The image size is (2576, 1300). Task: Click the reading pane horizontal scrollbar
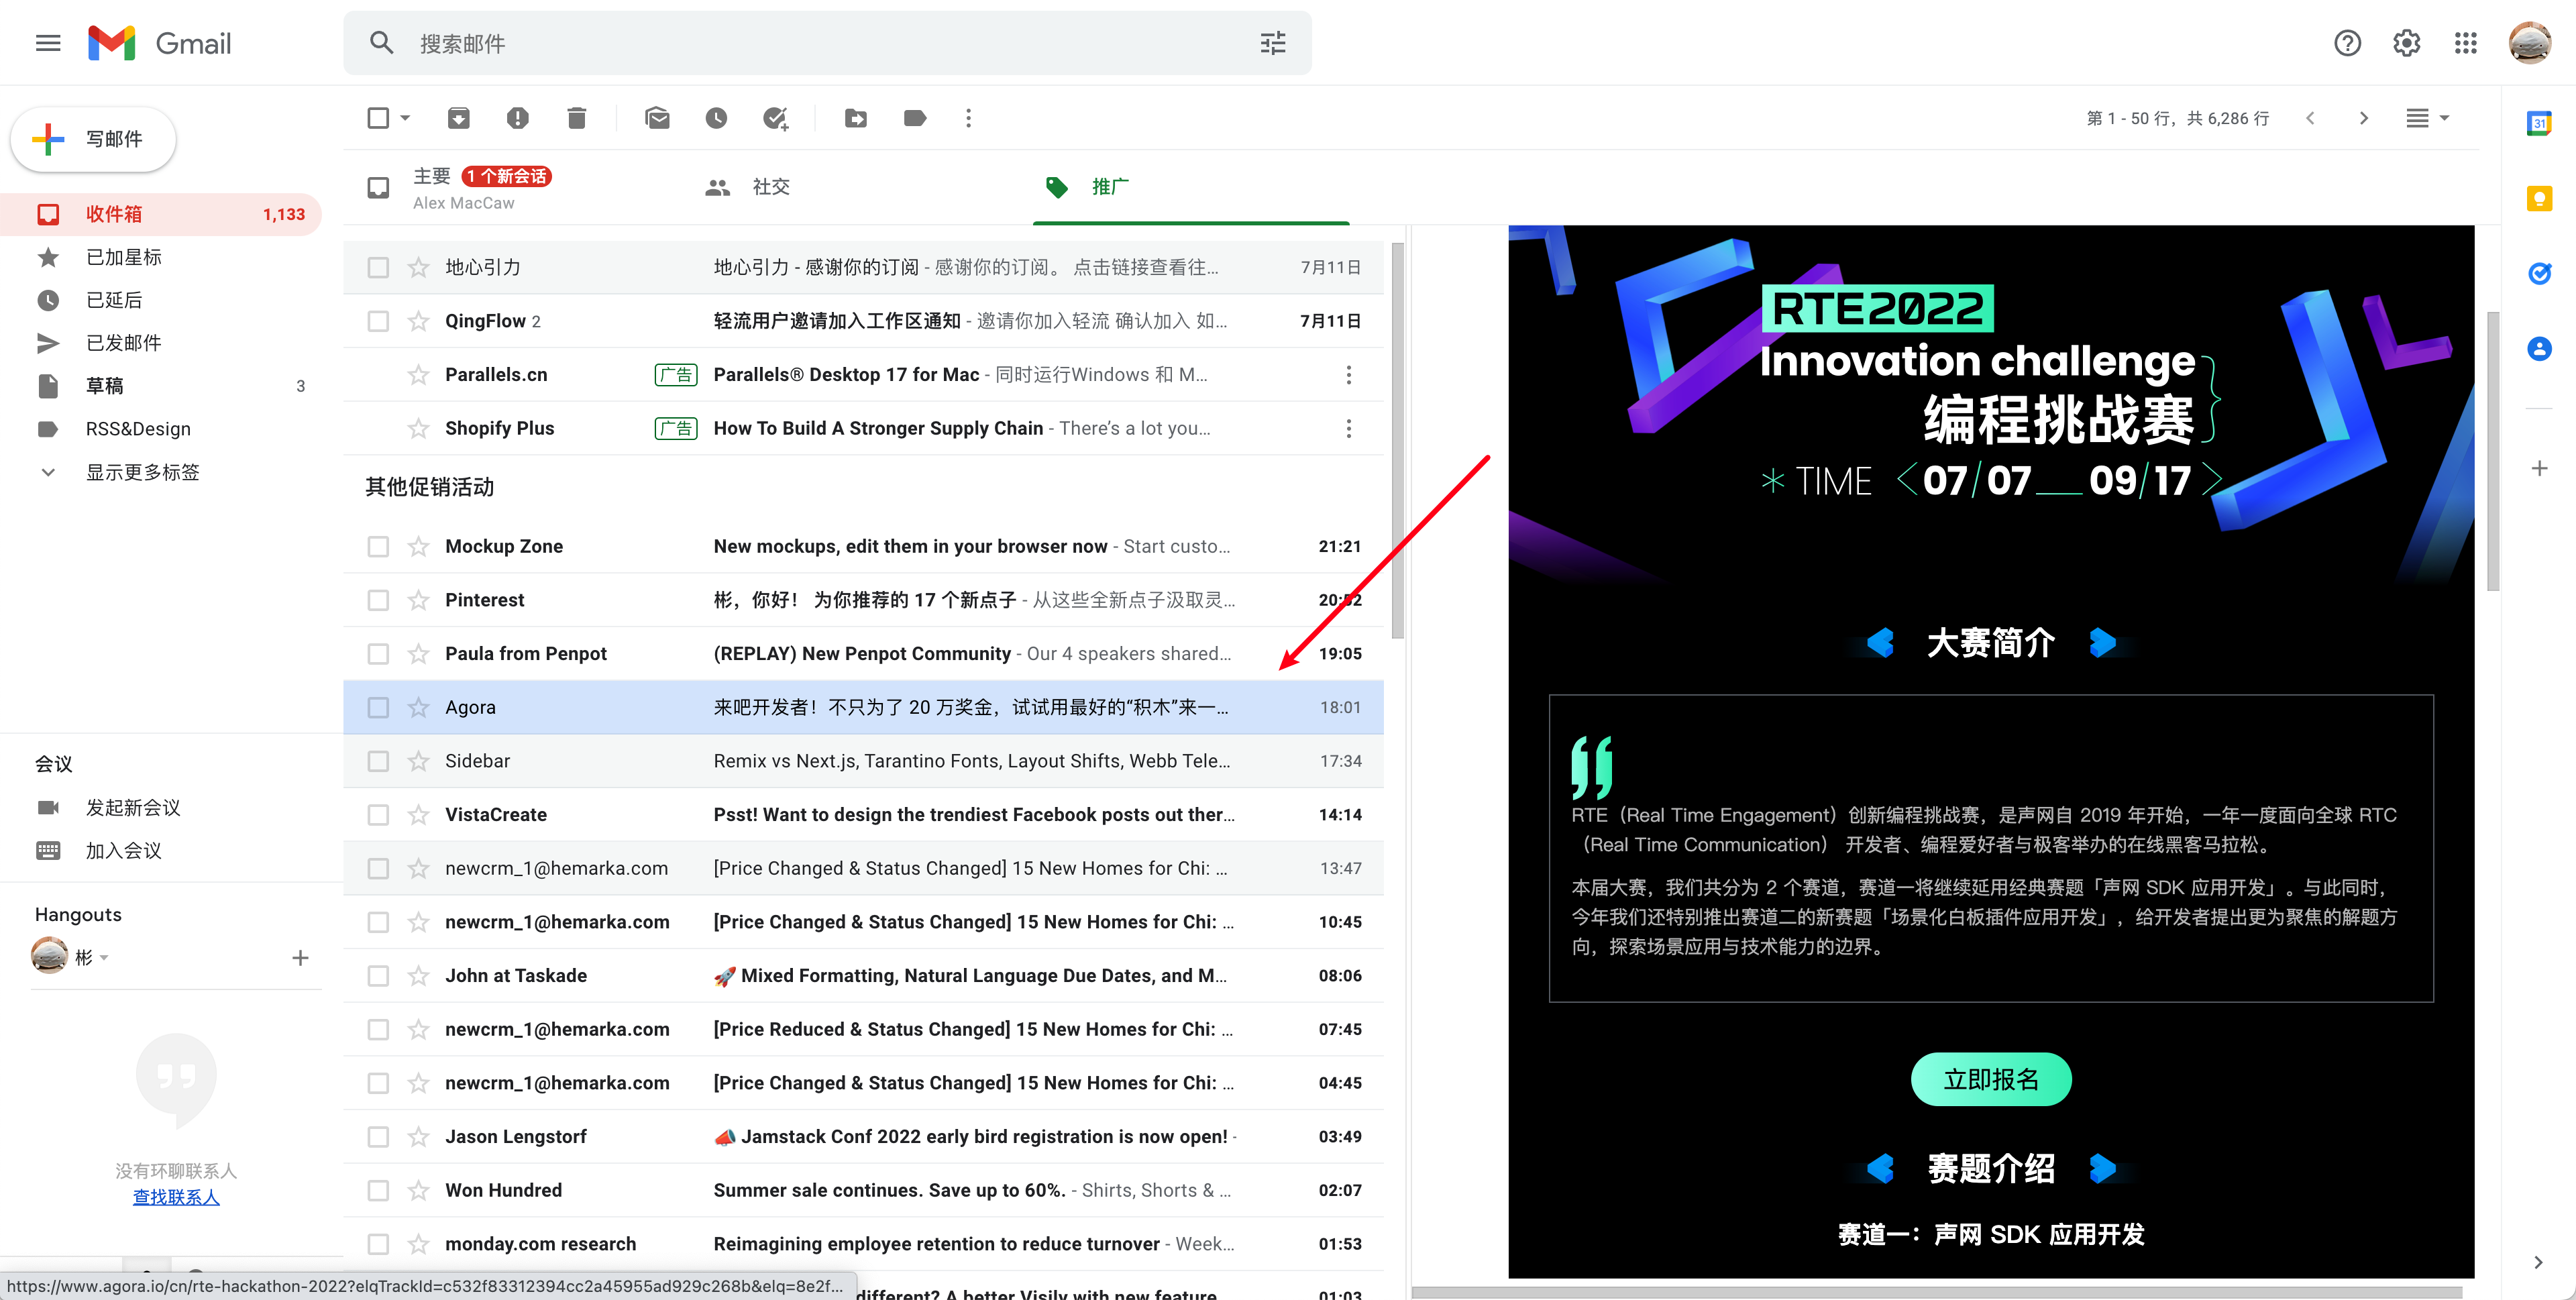[x=1936, y=1292]
